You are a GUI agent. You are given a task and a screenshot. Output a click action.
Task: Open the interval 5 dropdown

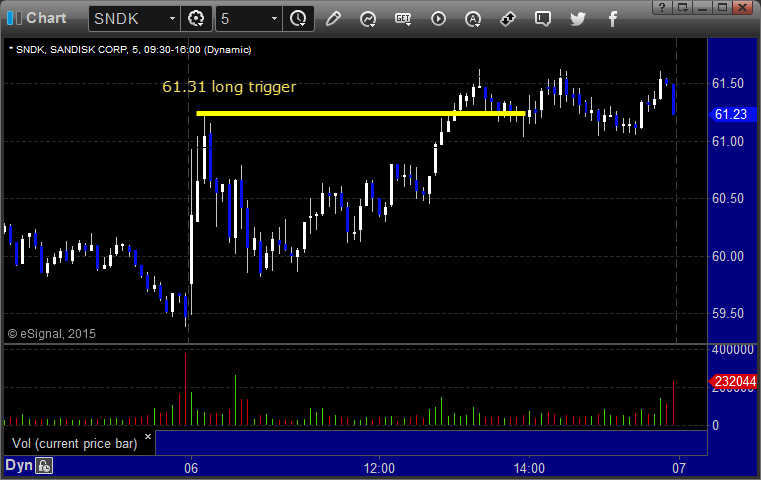point(274,19)
